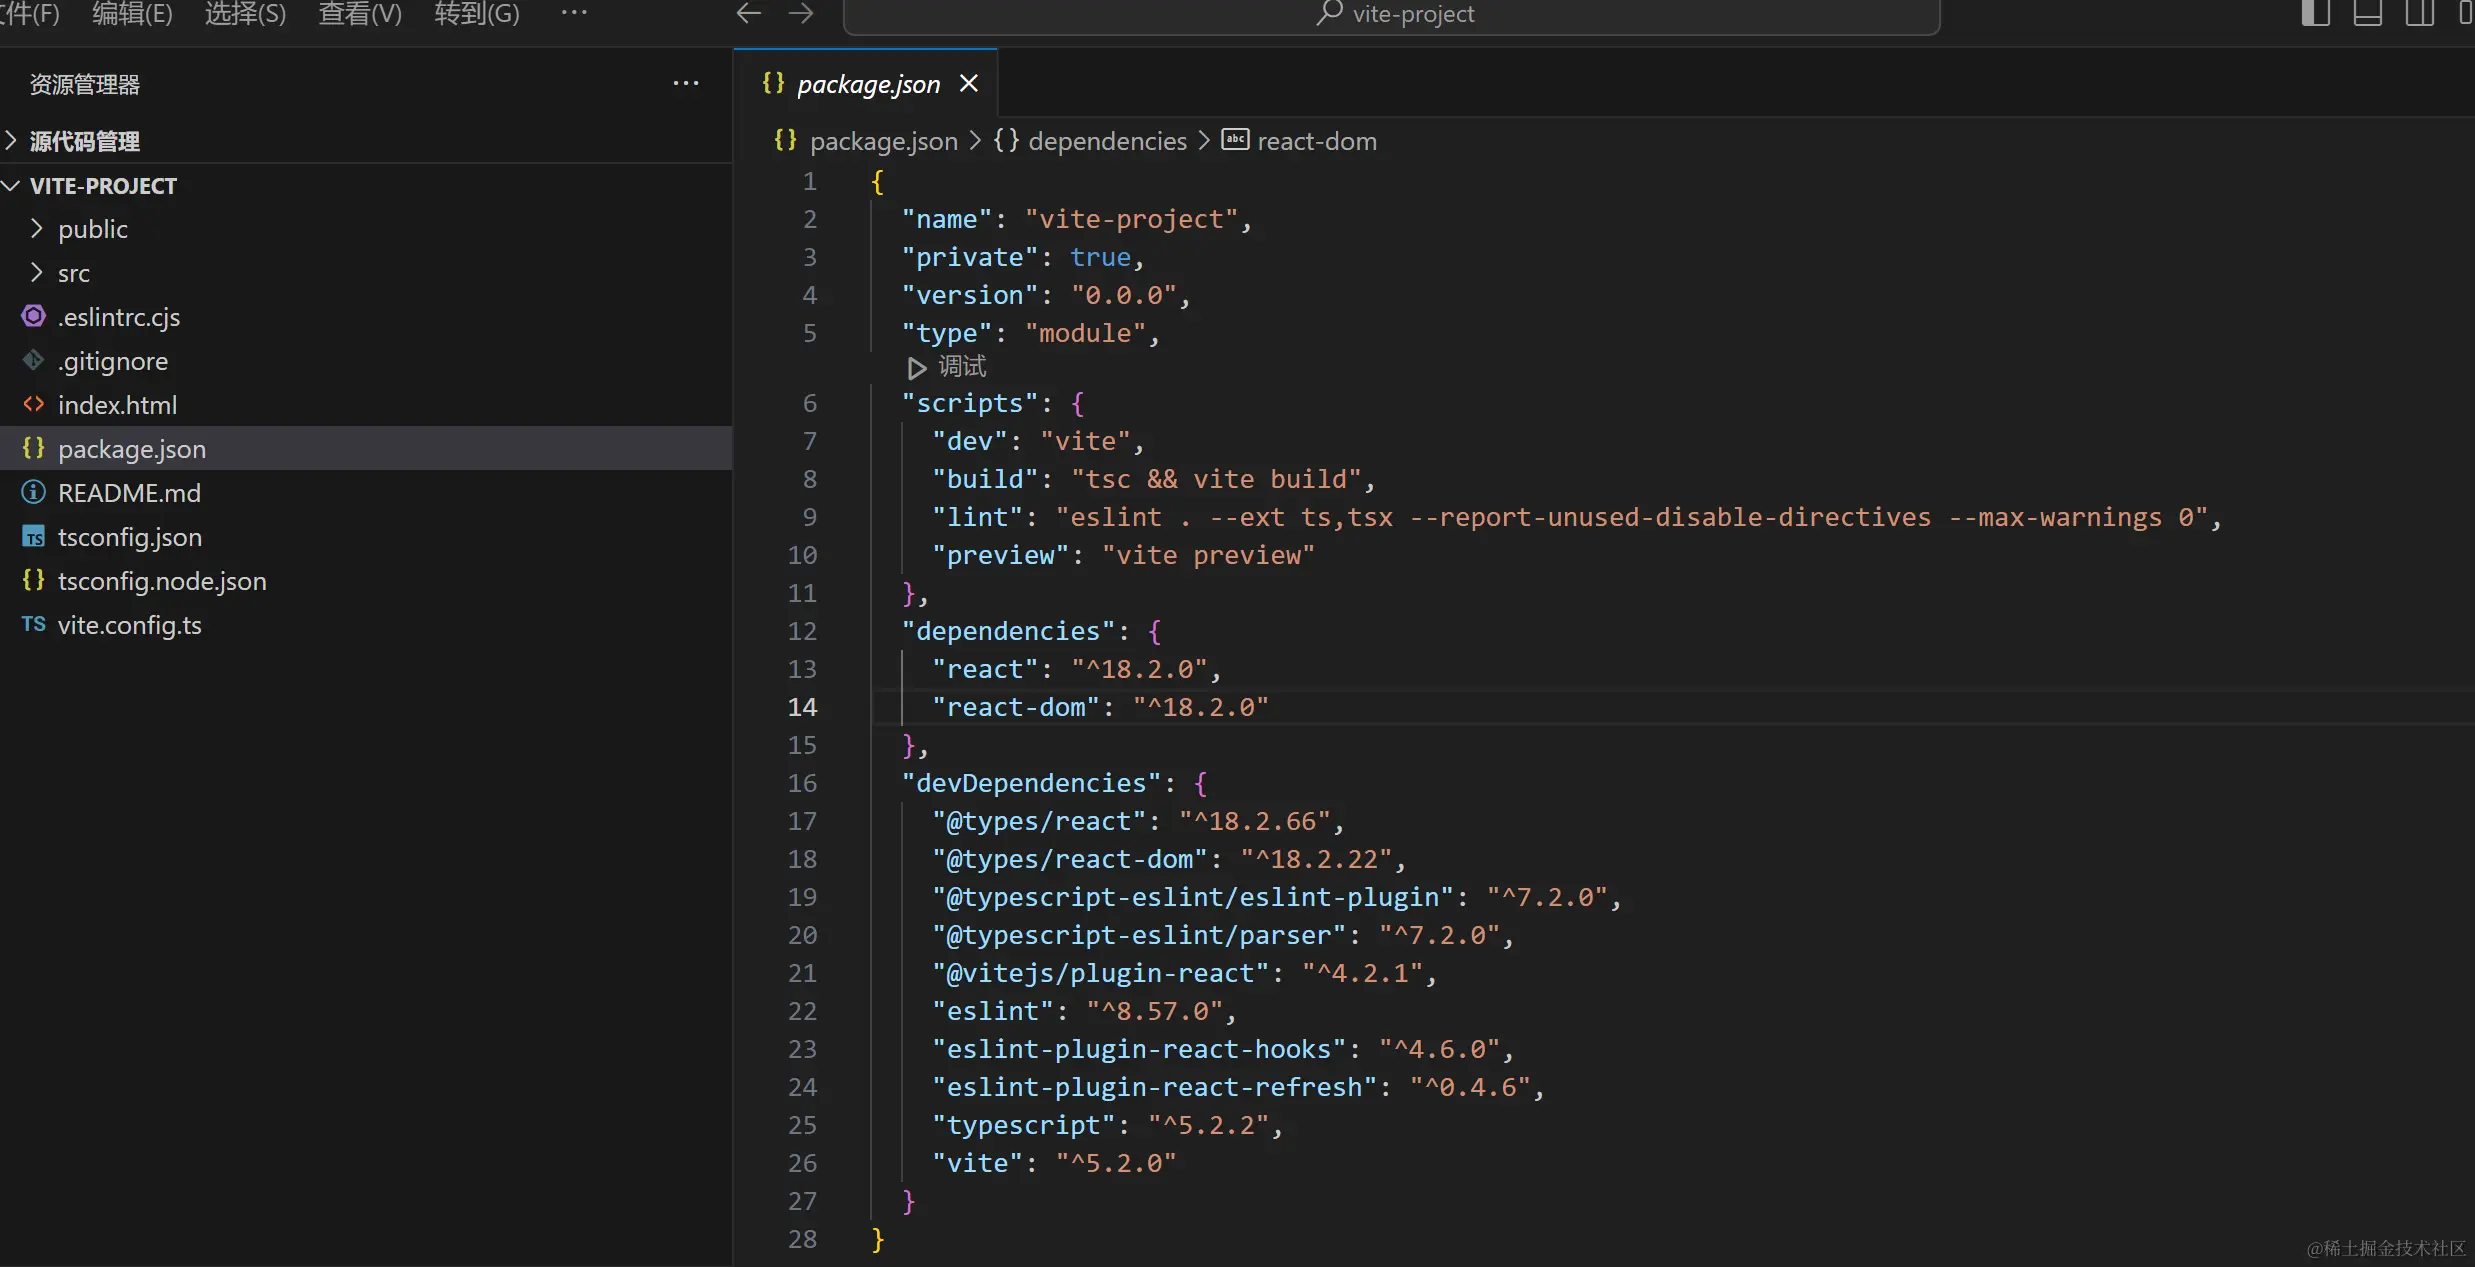Image resolution: width=2475 pixels, height=1267 pixels.
Task: Click the index.html HTML icon
Action: click(33, 404)
